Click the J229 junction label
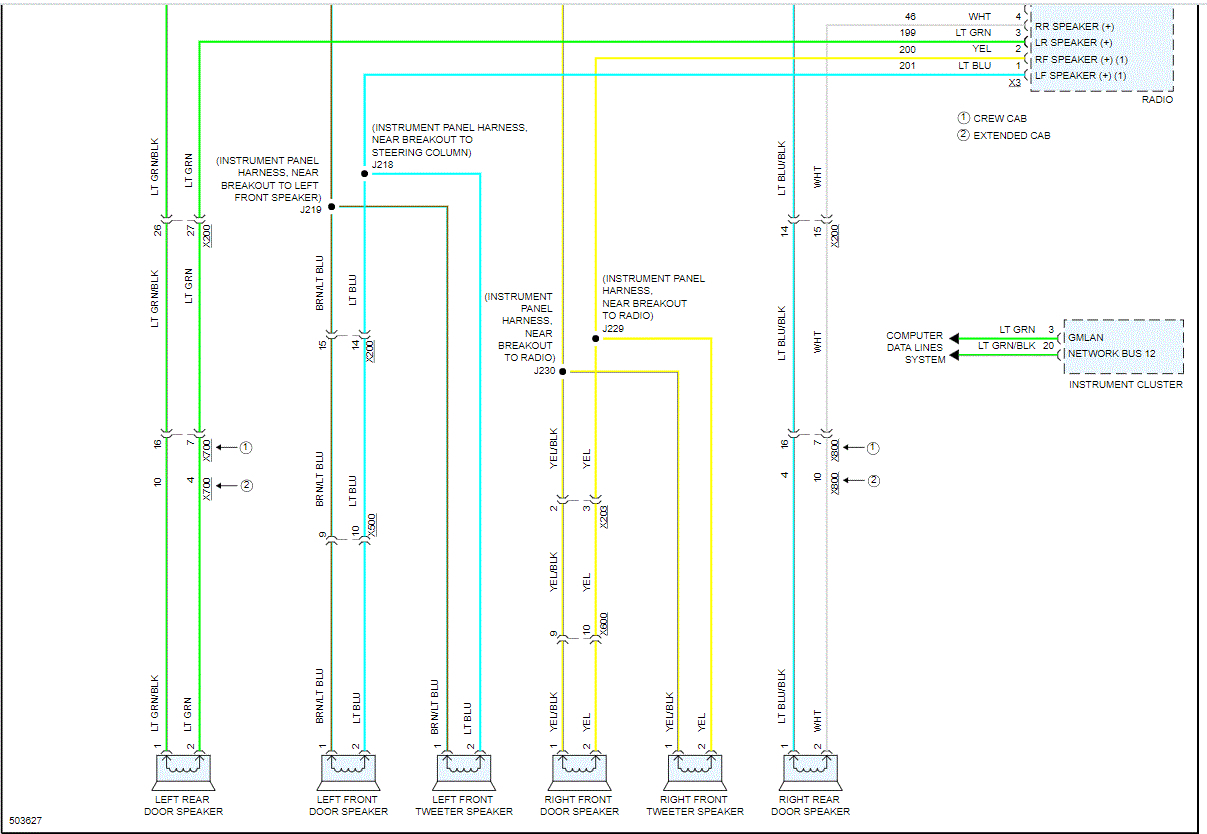This screenshot has width=1207, height=834. 613,328
